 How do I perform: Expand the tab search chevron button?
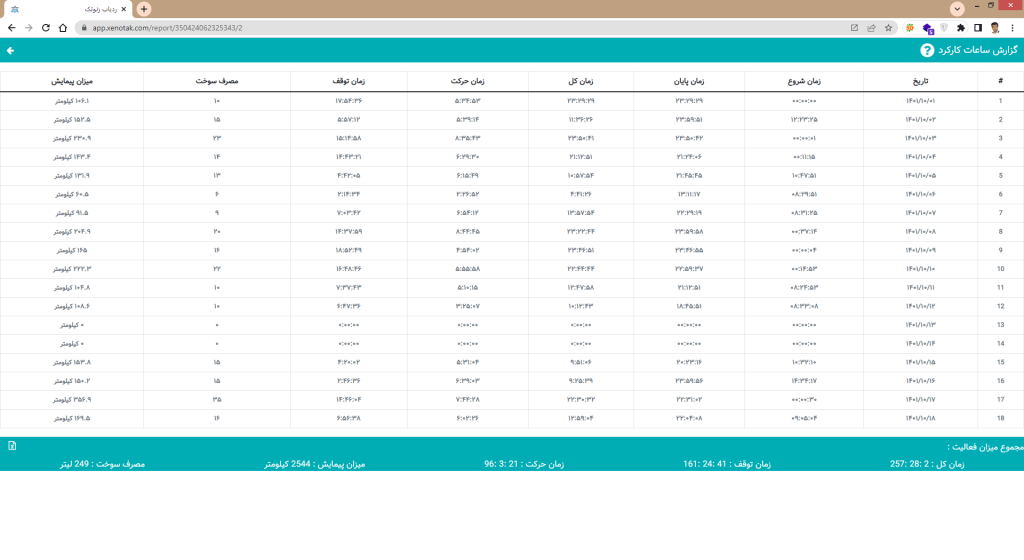click(x=958, y=9)
